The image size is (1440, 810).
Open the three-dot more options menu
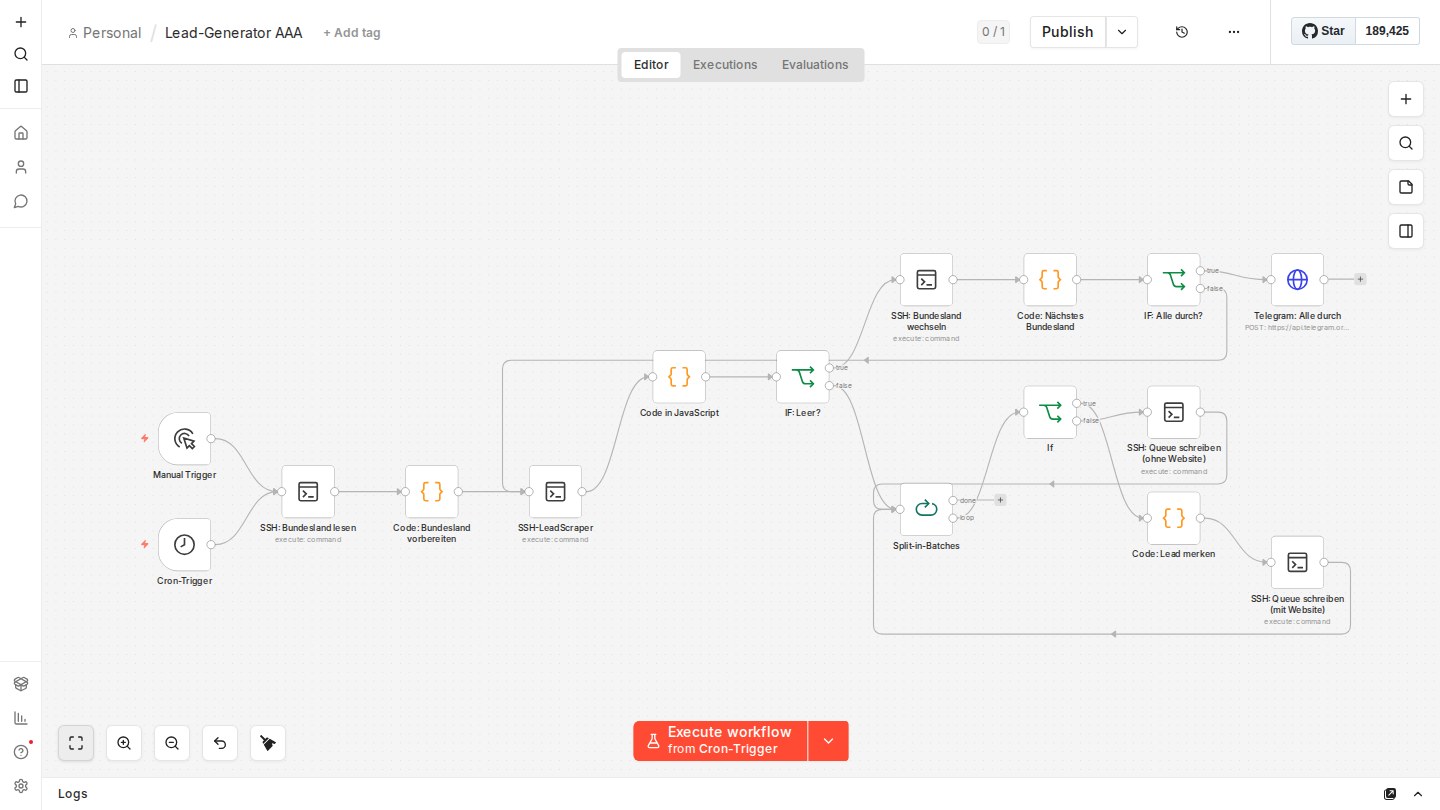[1233, 32]
